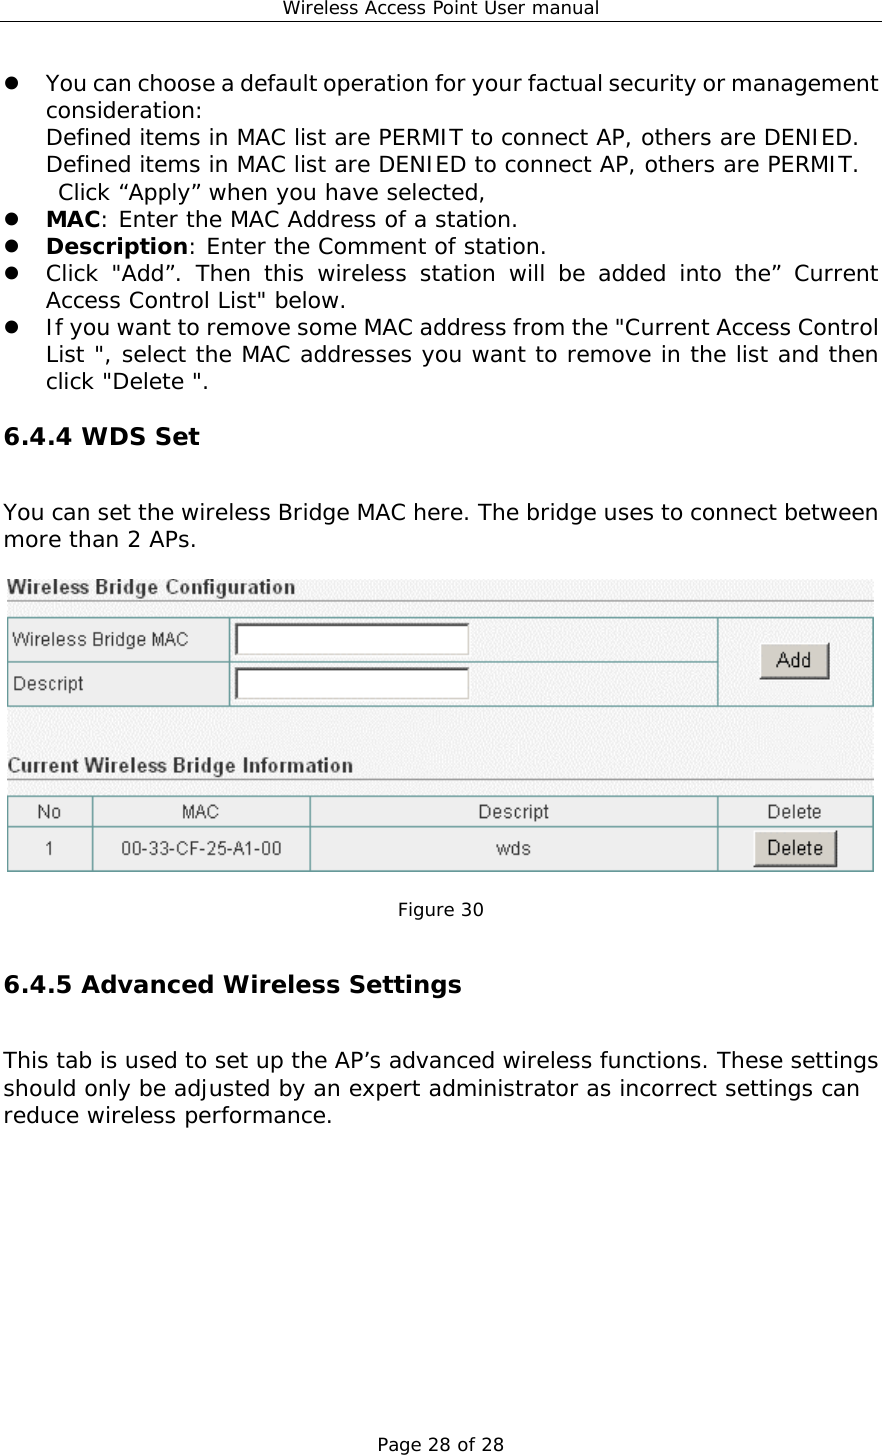Click the Delete button for entry number 1
The width and height of the screenshot is (882, 1455).
(793, 847)
